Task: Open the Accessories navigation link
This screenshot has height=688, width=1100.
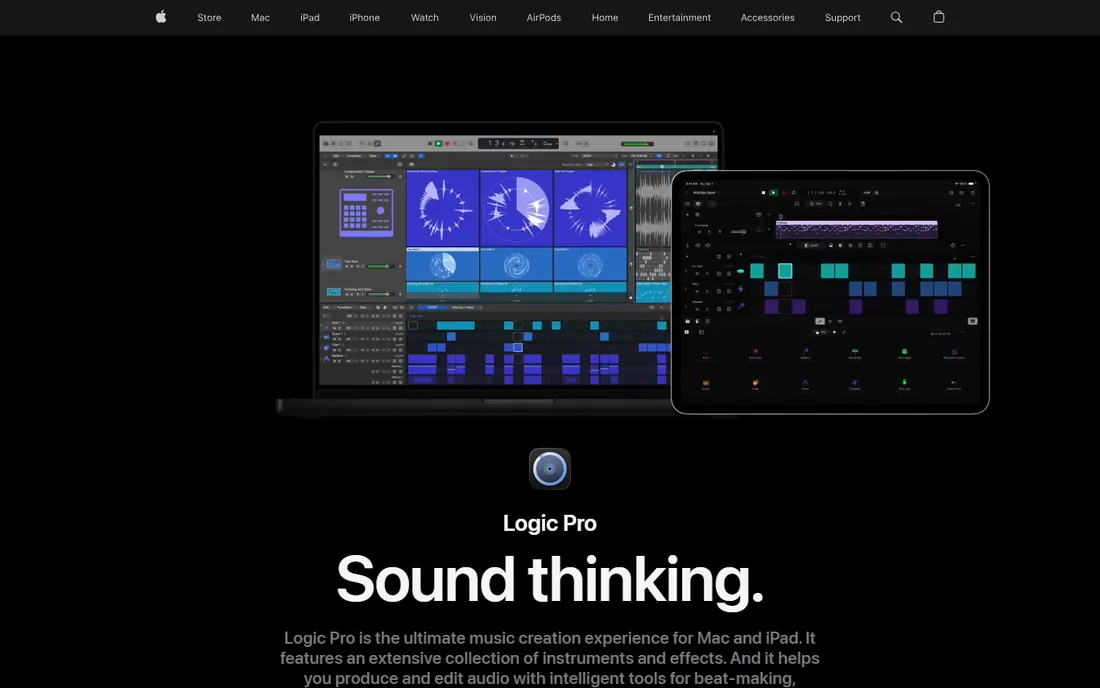Action: [767, 18]
